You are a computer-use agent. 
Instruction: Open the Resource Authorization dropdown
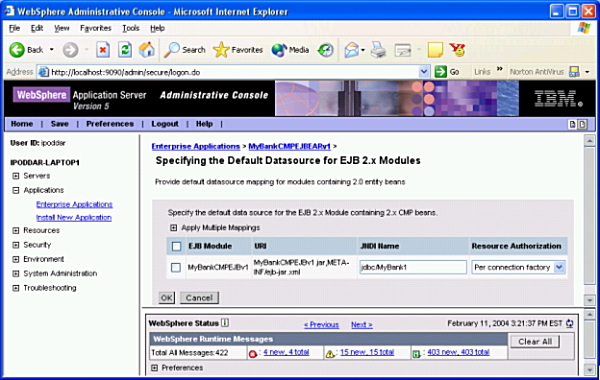pos(559,267)
